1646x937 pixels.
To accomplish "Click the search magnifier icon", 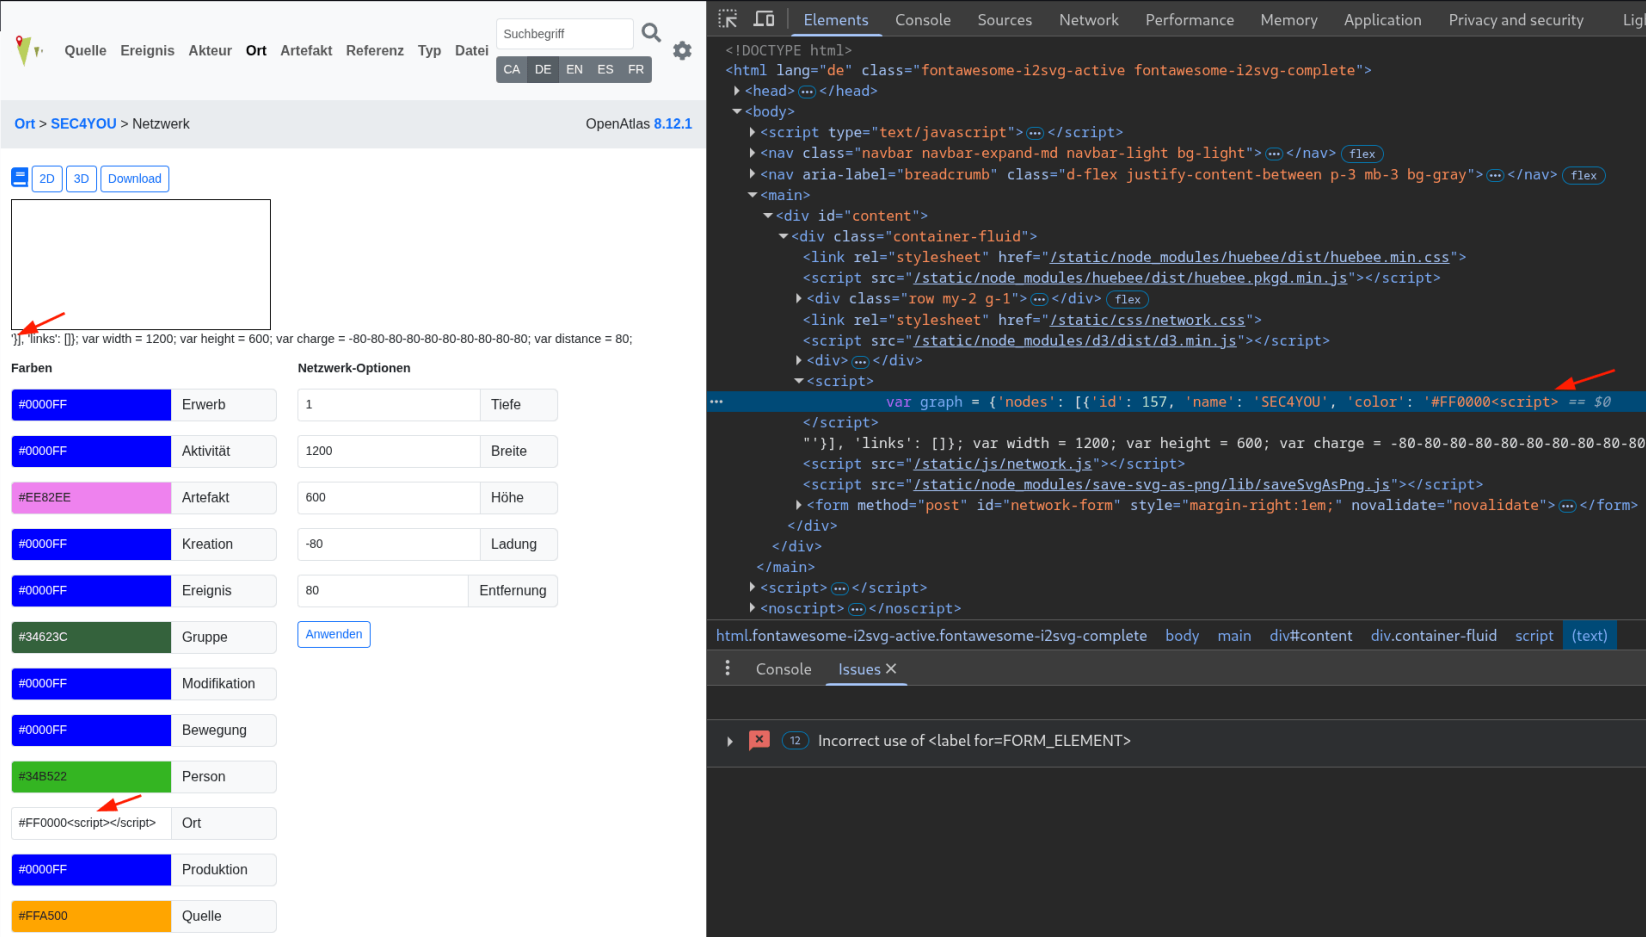I will click(651, 33).
